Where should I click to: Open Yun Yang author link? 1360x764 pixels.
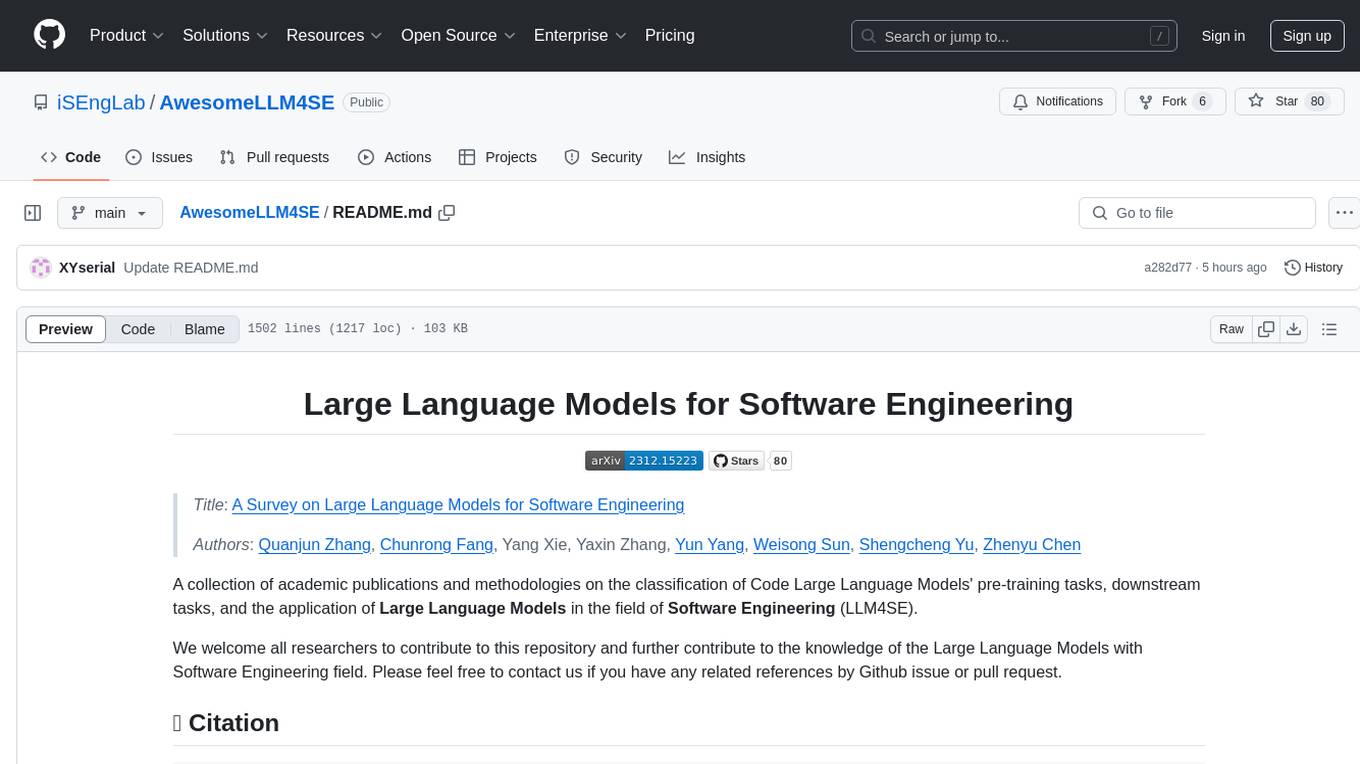709,545
